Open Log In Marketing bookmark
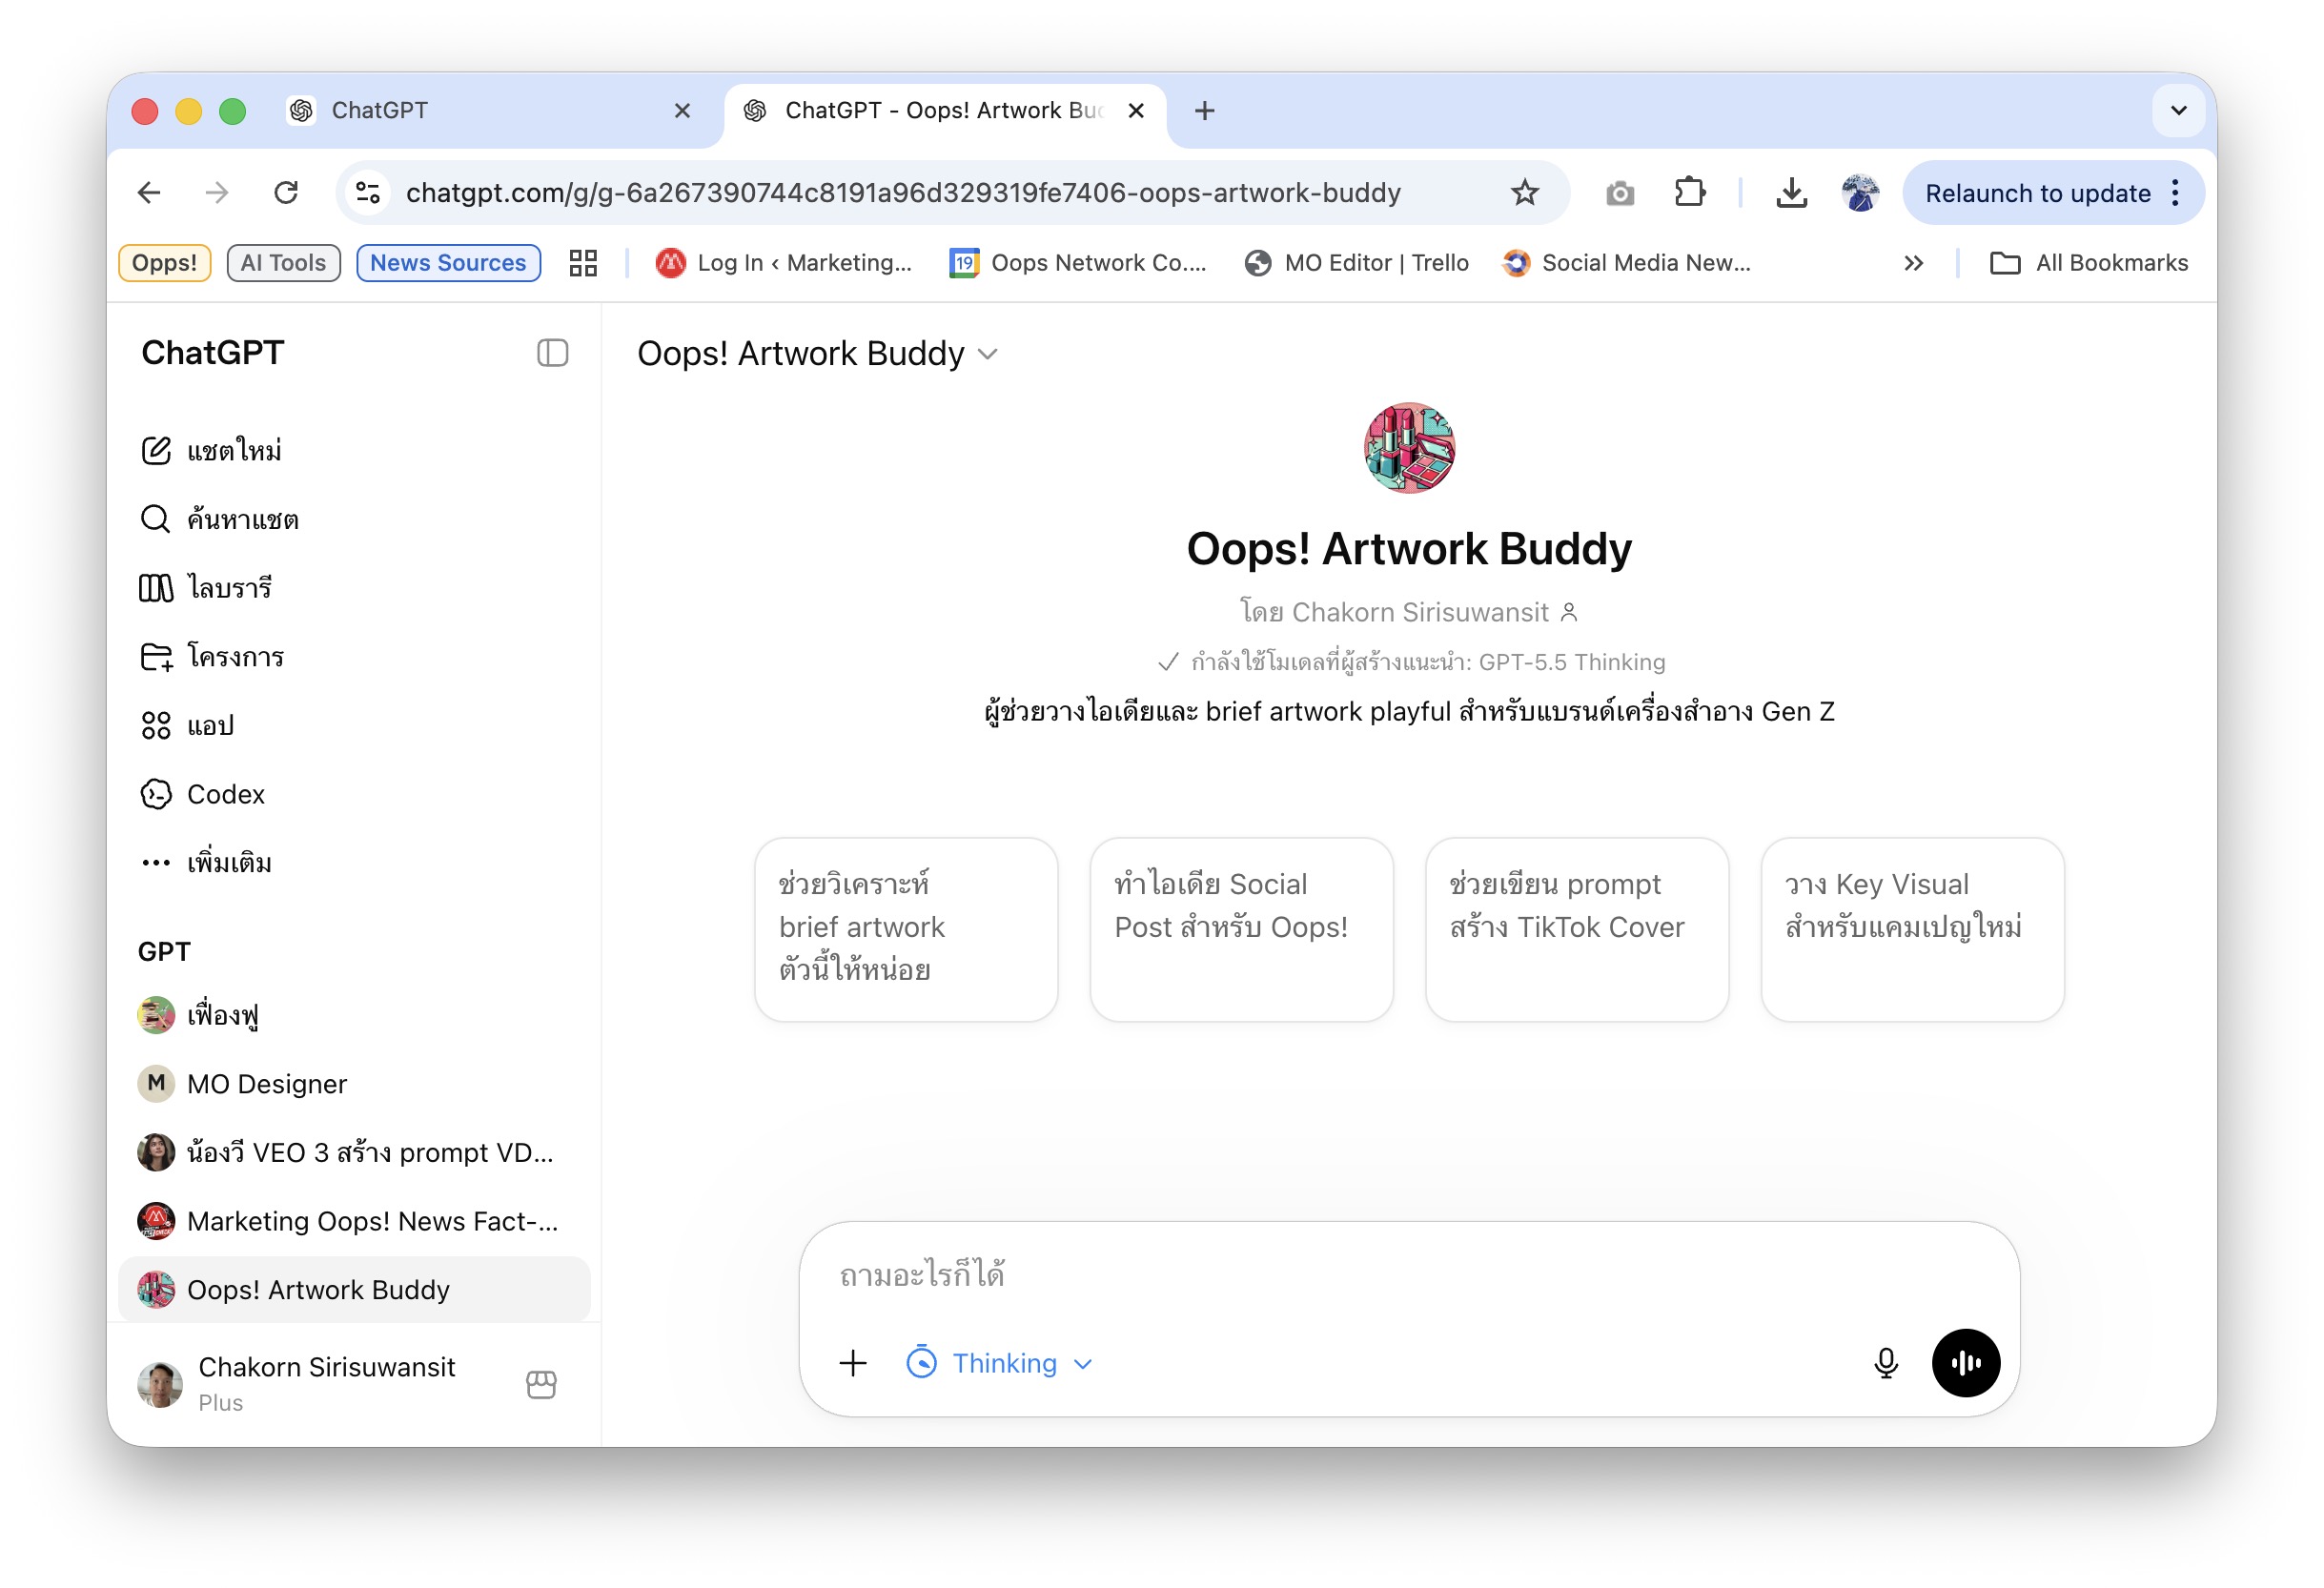Viewport: 2324px width, 1588px height. click(x=784, y=263)
